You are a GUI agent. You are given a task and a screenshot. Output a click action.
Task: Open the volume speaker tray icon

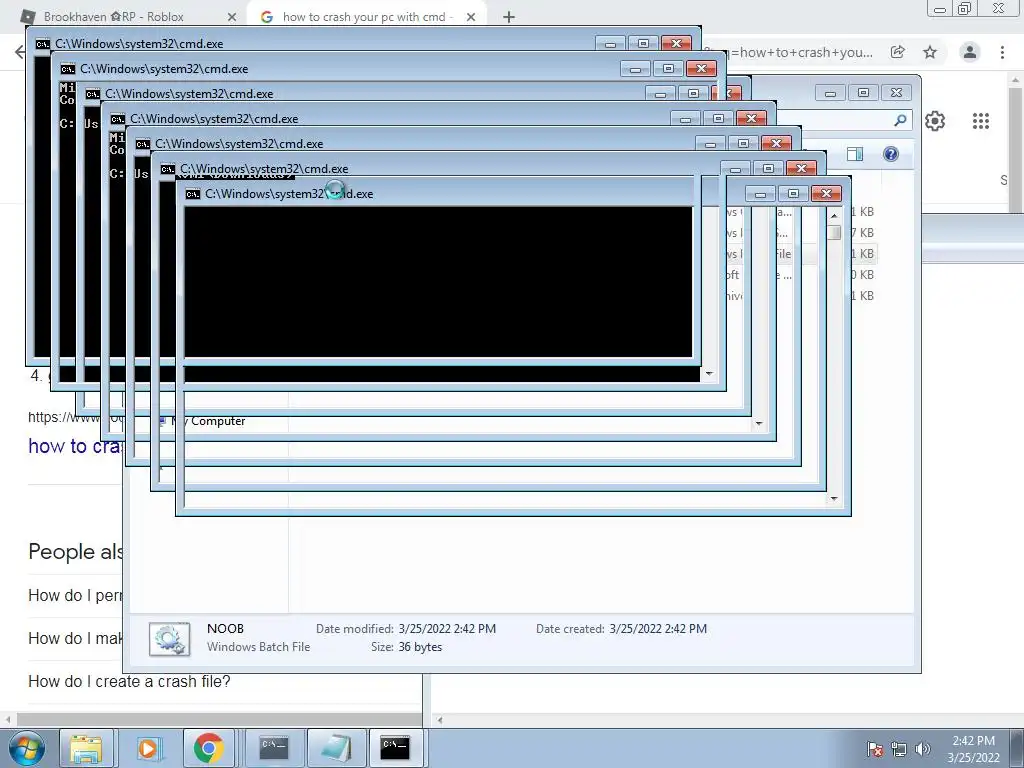(x=922, y=748)
